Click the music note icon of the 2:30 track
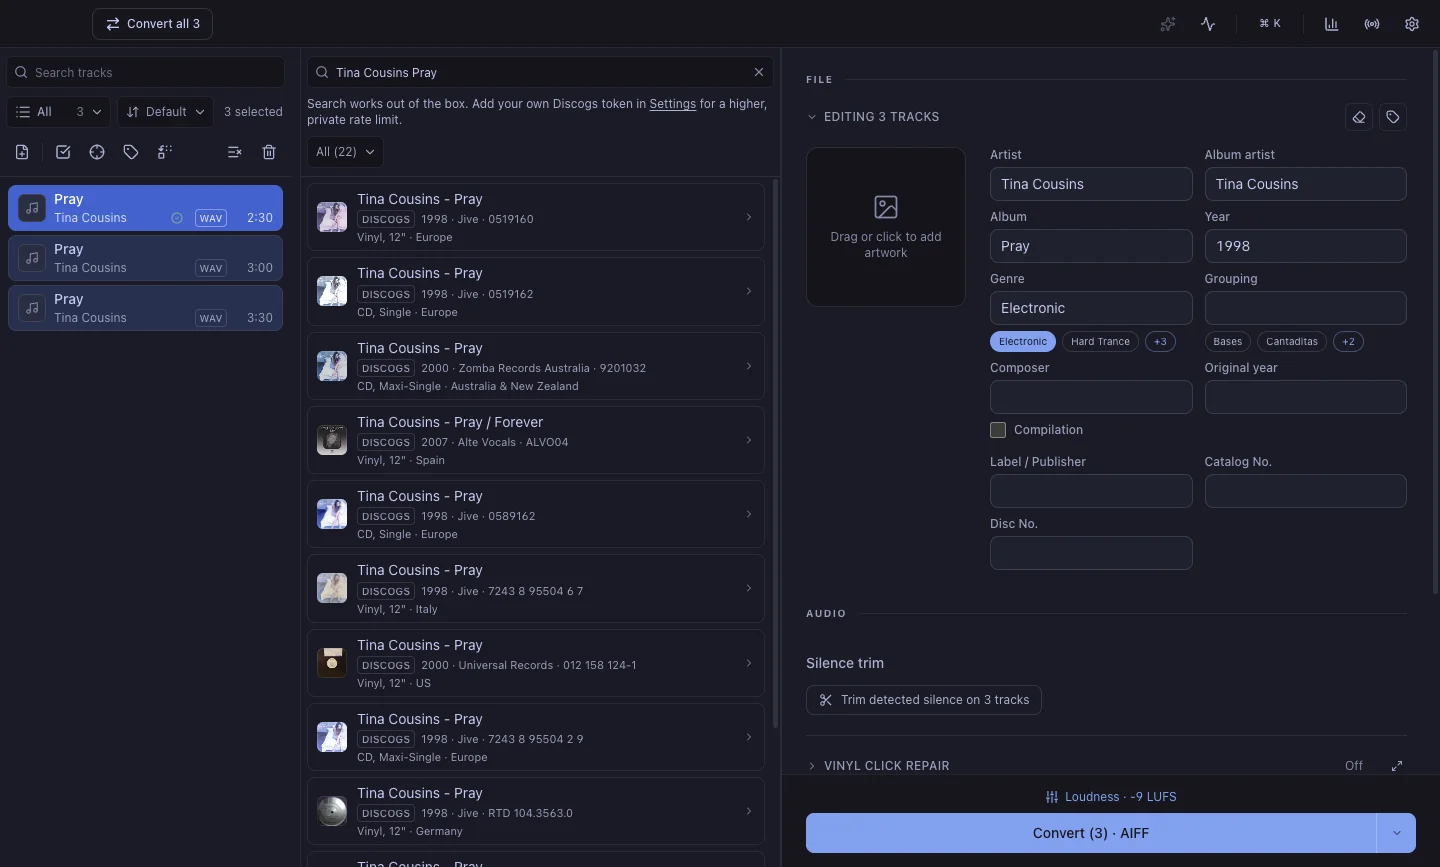Image resolution: width=1440 pixels, height=867 pixels. click(x=32, y=208)
